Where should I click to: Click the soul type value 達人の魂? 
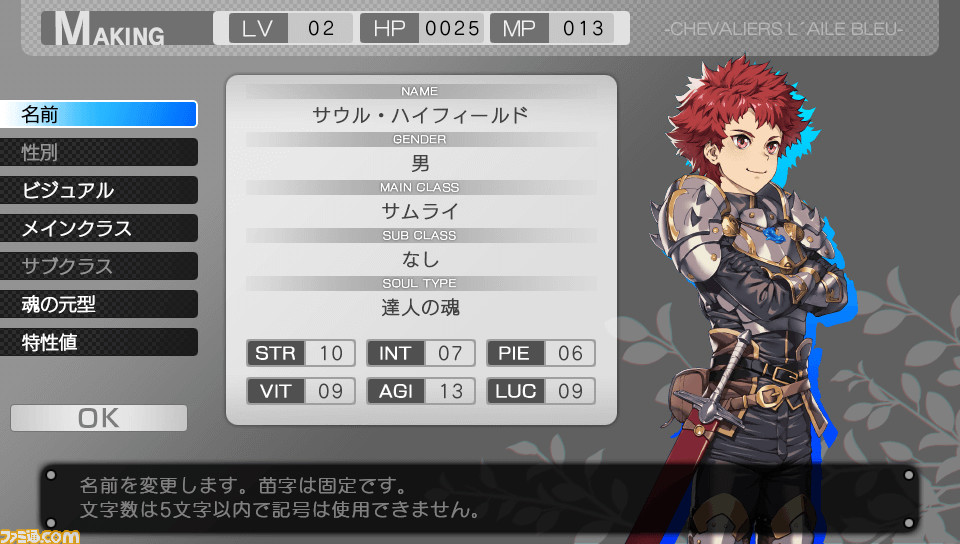[420, 307]
